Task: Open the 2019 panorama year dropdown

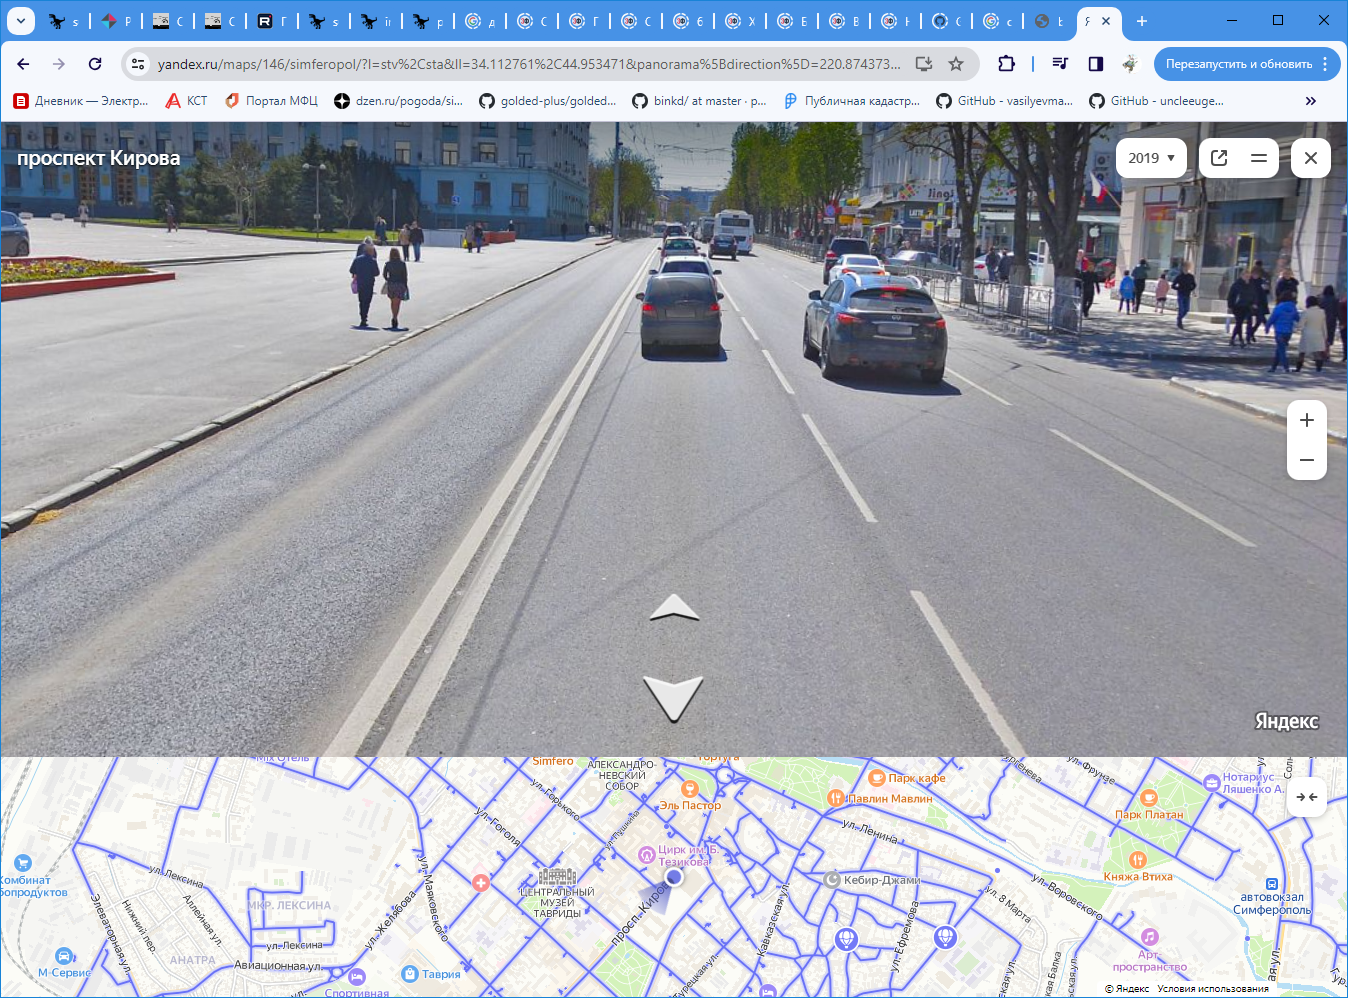Action: [1151, 158]
